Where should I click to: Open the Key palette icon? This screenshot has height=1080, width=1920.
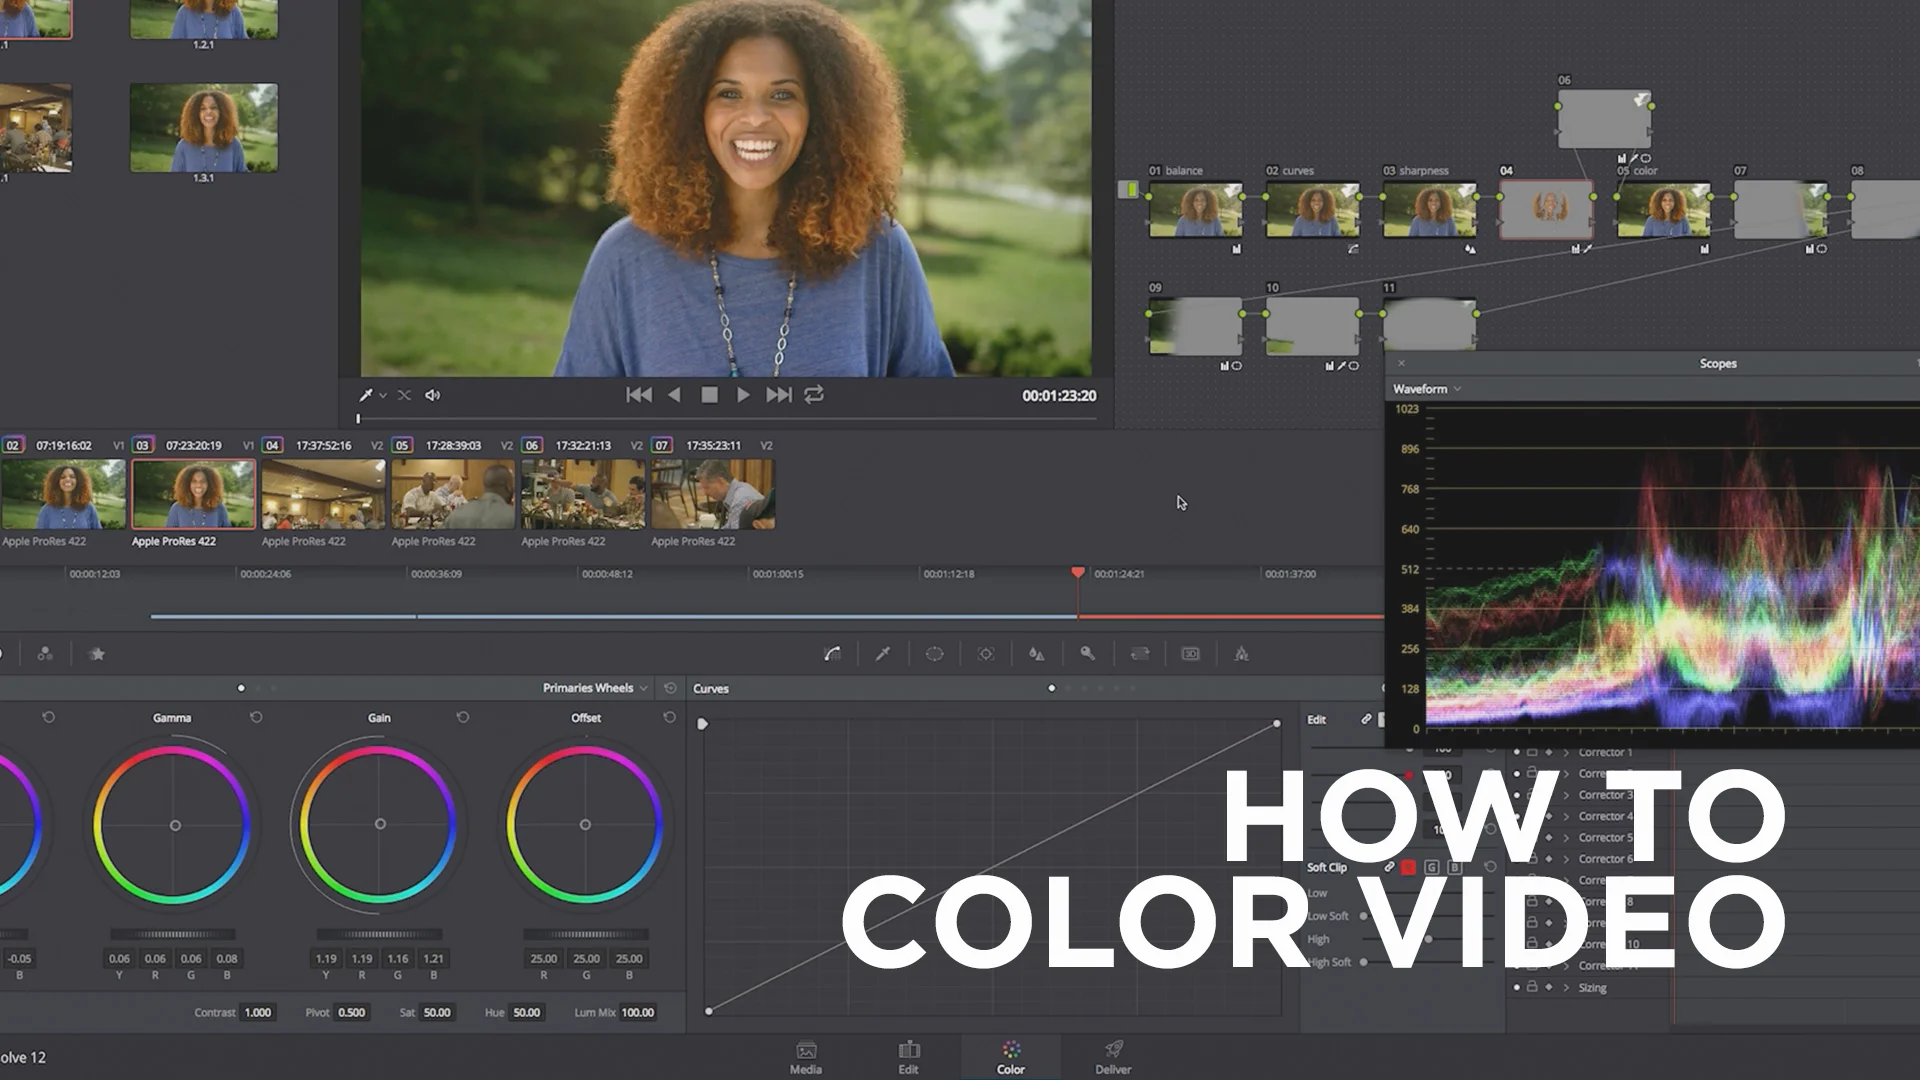[1088, 654]
